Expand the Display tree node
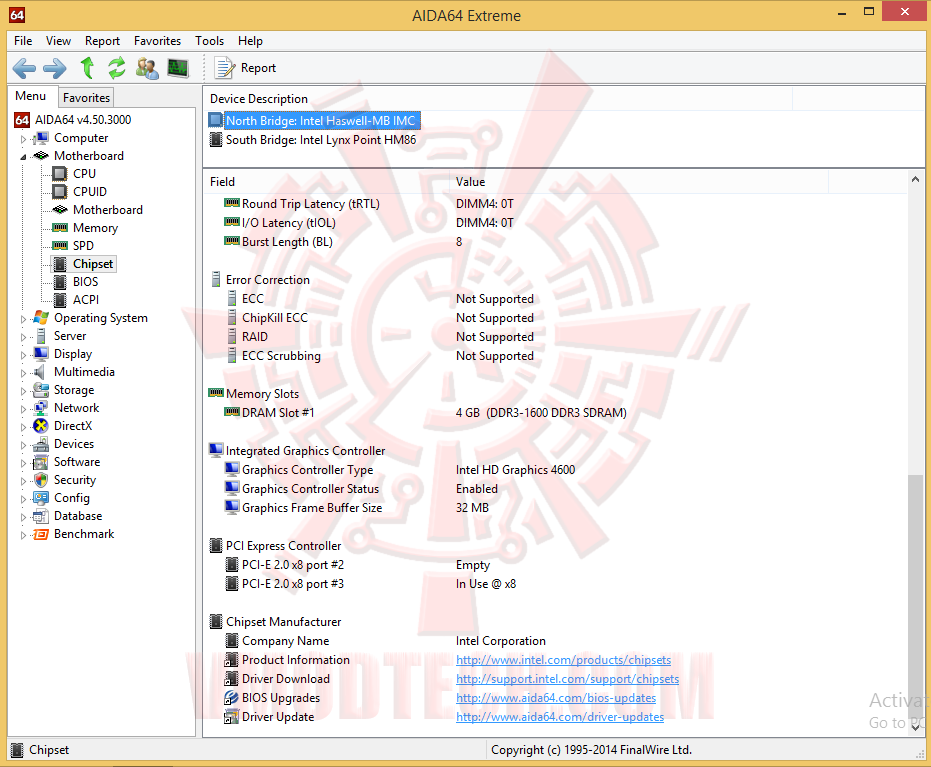The image size is (931, 767). pyautogui.click(x=23, y=355)
